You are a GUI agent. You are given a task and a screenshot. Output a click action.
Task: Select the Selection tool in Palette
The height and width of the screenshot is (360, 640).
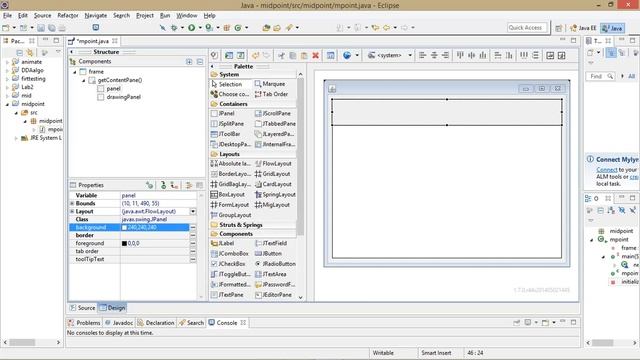(x=227, y=84)
